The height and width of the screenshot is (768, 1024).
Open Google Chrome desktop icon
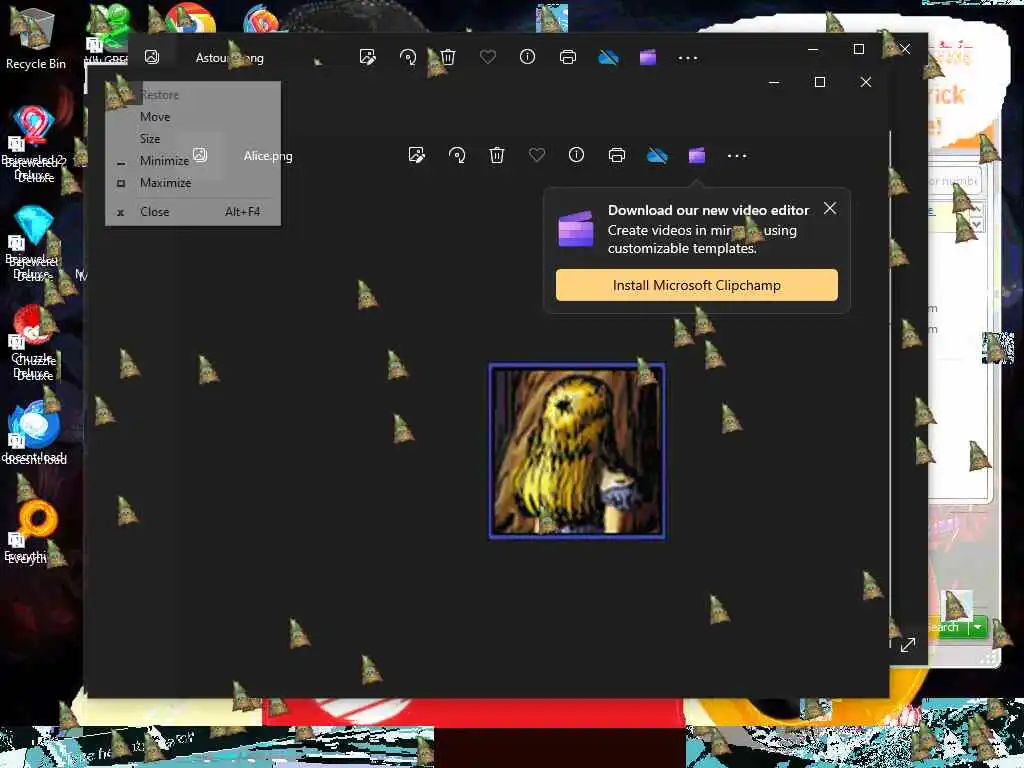[190, 18]
